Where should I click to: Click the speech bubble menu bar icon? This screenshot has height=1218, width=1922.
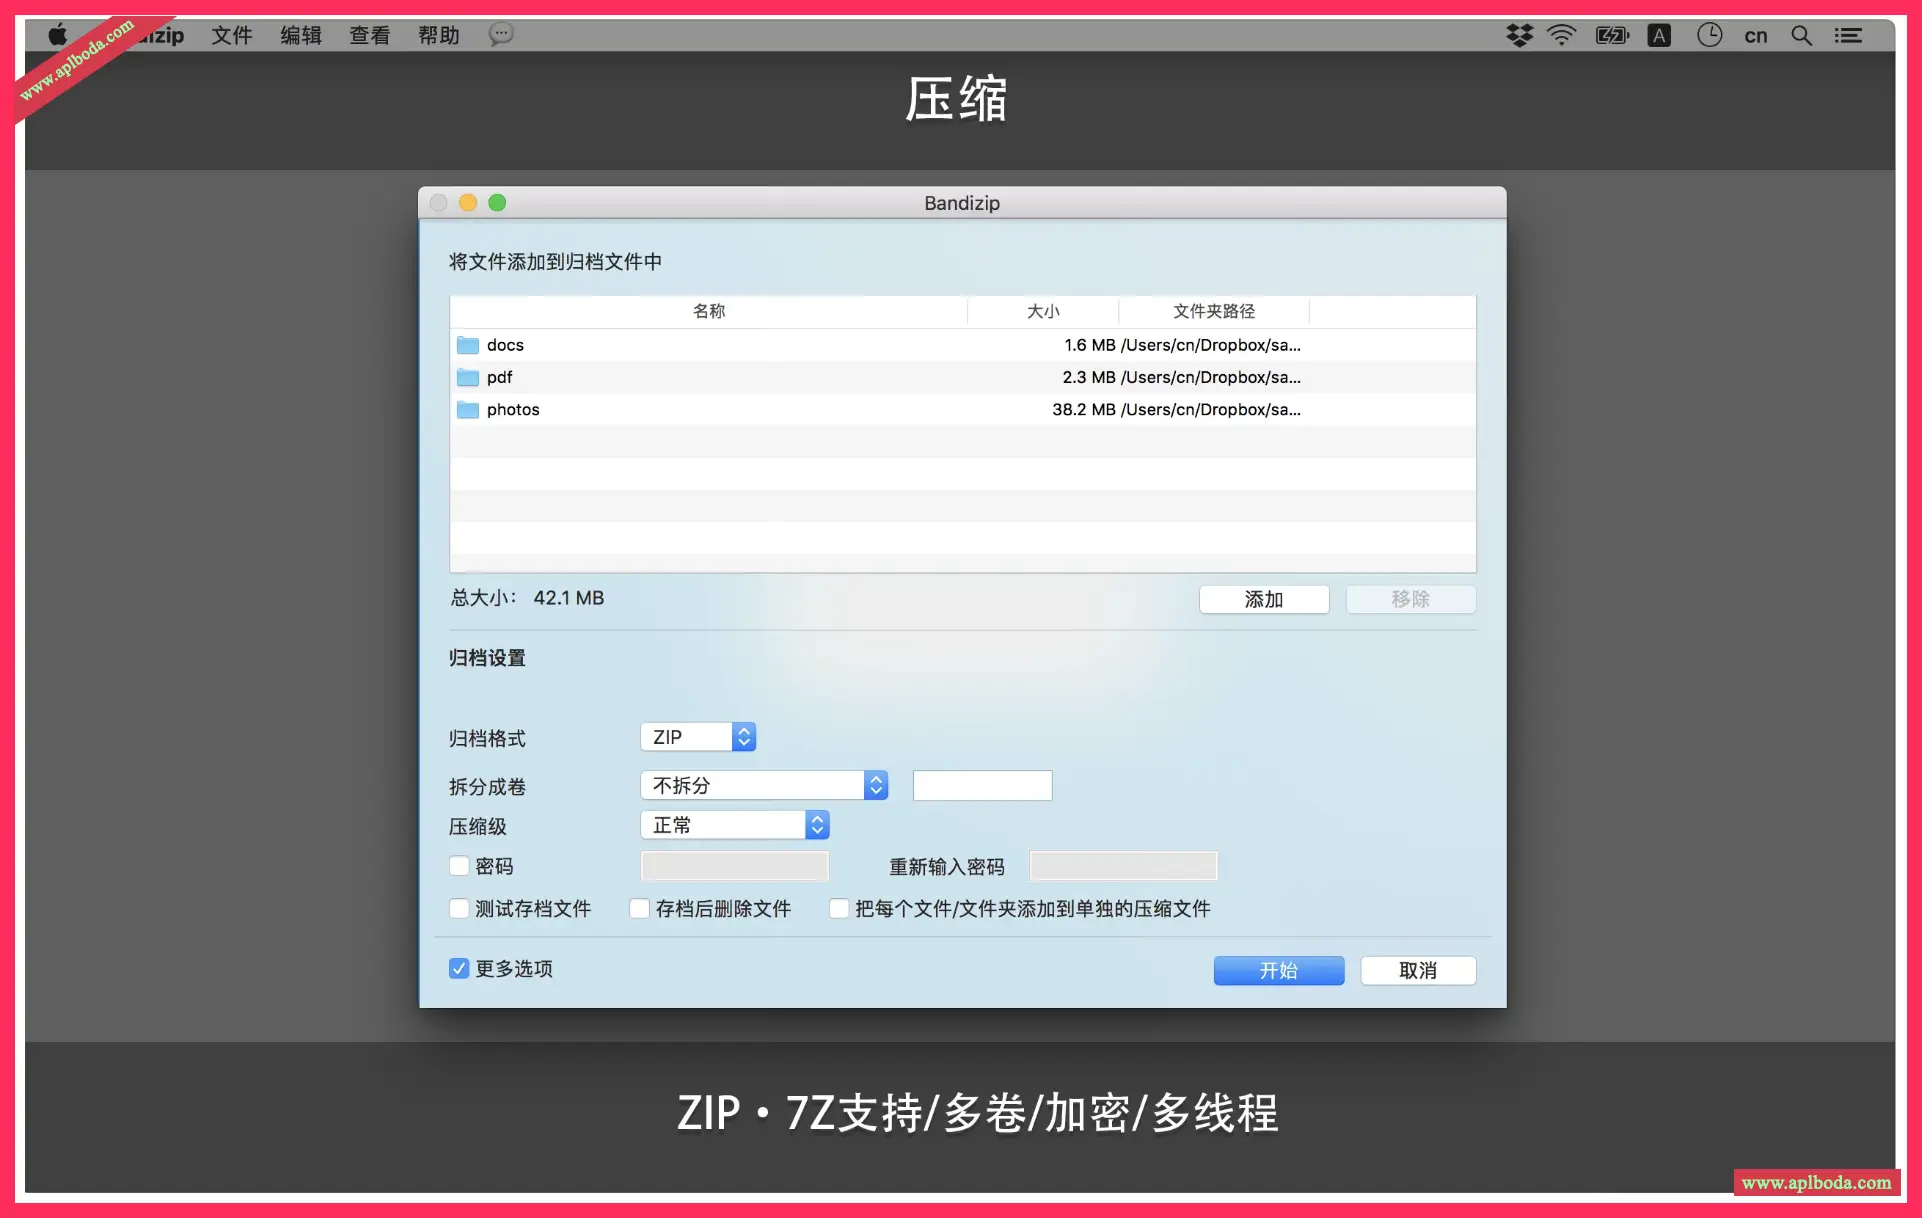pos(501,35)
